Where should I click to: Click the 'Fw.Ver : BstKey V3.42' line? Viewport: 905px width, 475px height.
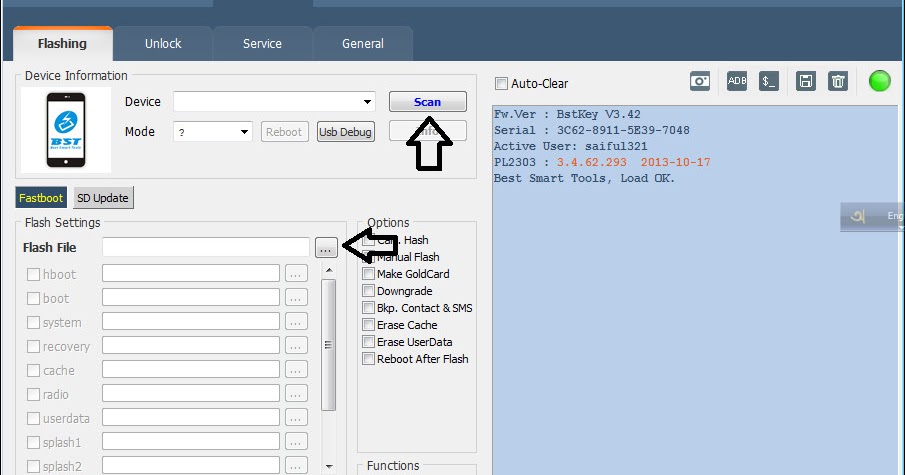[567, 114]
